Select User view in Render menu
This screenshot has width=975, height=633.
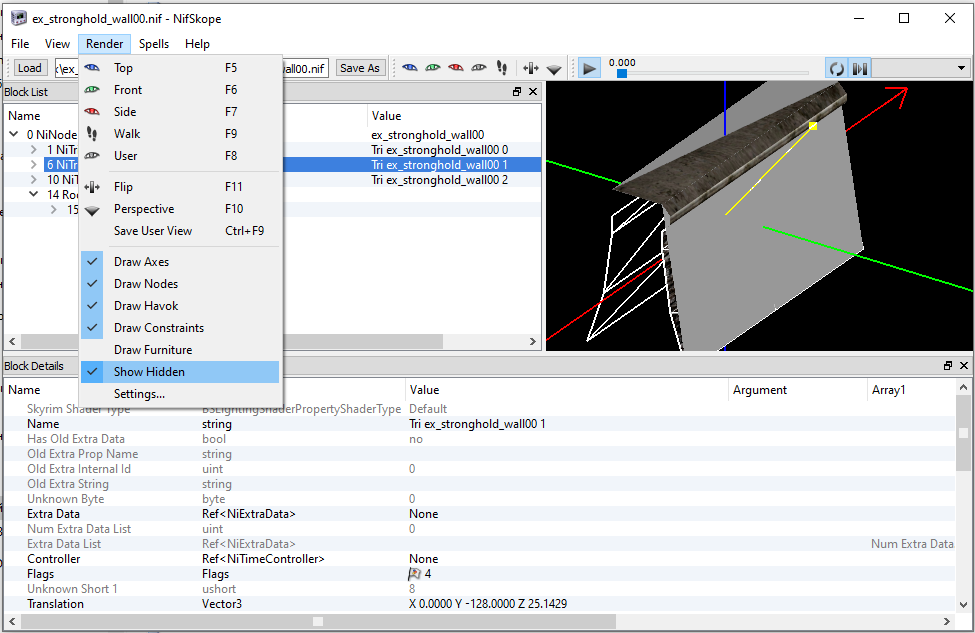180,156
